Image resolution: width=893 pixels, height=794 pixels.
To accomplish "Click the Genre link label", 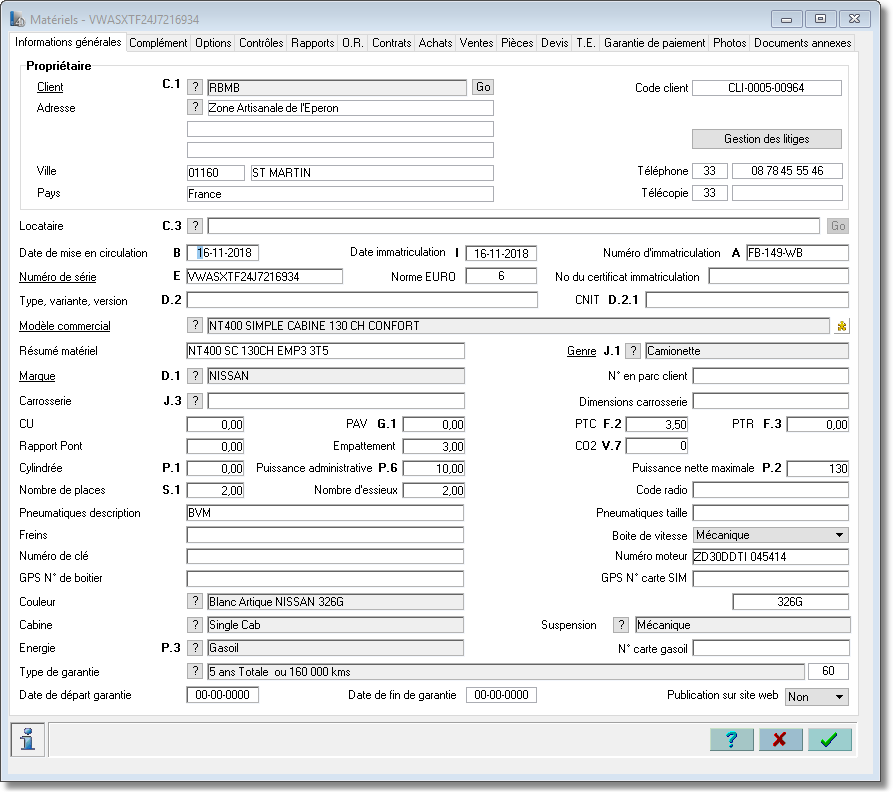I will click(581, 351).
